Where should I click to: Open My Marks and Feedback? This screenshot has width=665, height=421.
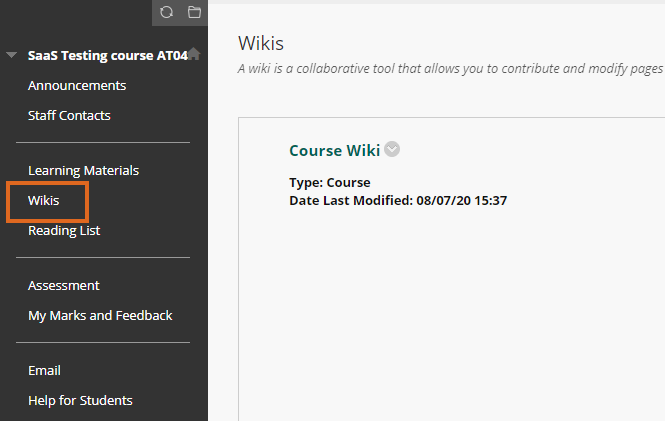100,316
